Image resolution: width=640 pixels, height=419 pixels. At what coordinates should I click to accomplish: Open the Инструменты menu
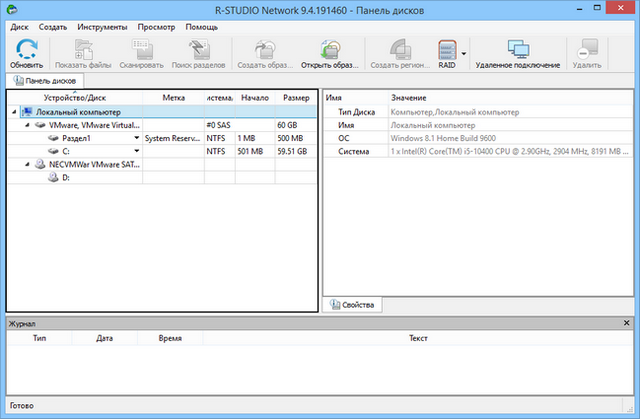(x=102, y=26)
